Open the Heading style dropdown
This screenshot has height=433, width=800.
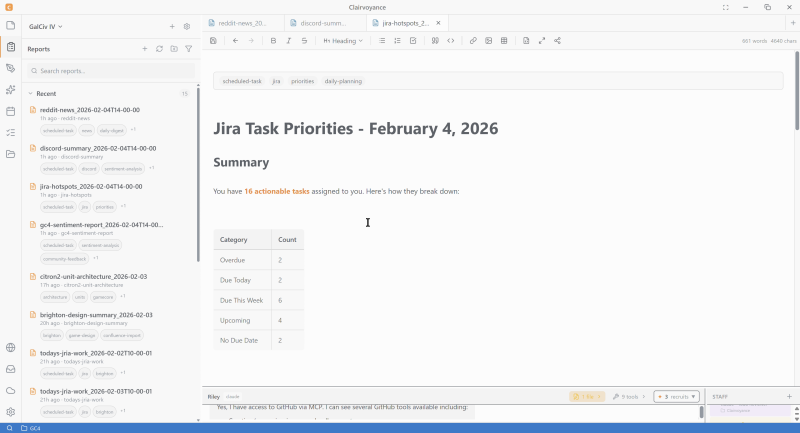pos(344,41)
